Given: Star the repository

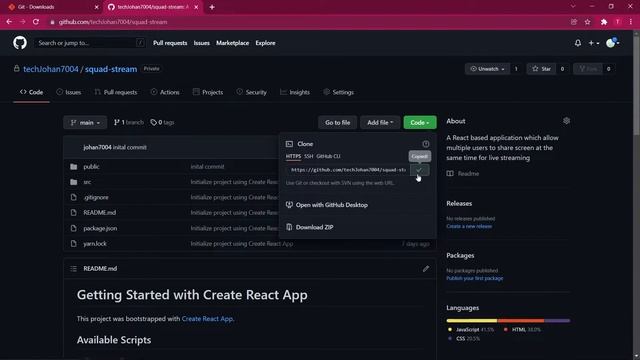Looking at the screenshot, I should pyautogui.click(x=542, y=69).
